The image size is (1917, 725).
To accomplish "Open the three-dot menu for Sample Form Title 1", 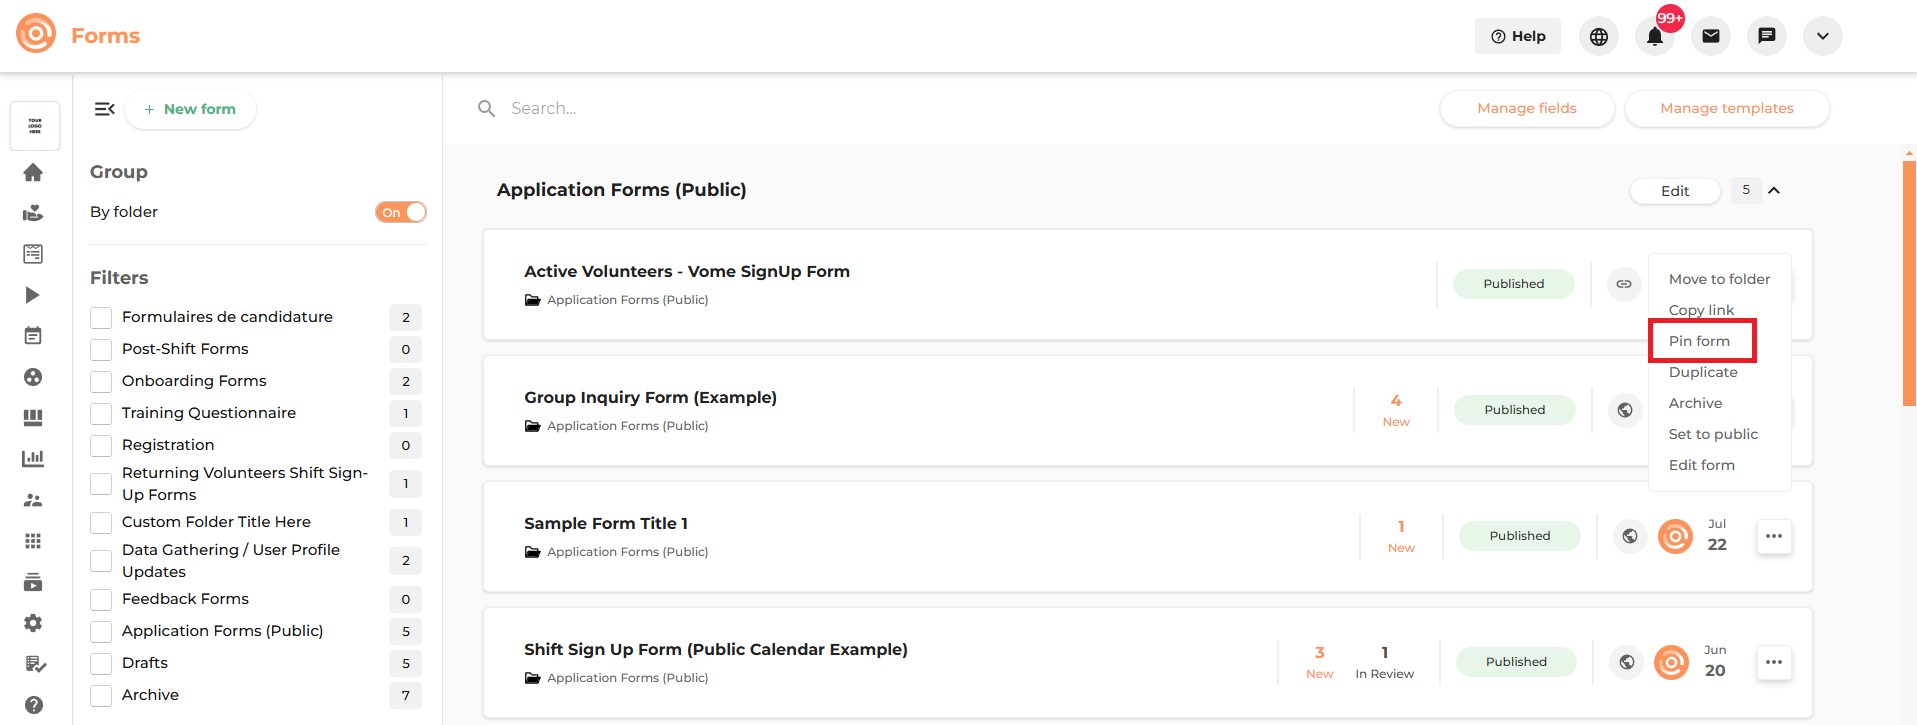I will coord(1774,536).
